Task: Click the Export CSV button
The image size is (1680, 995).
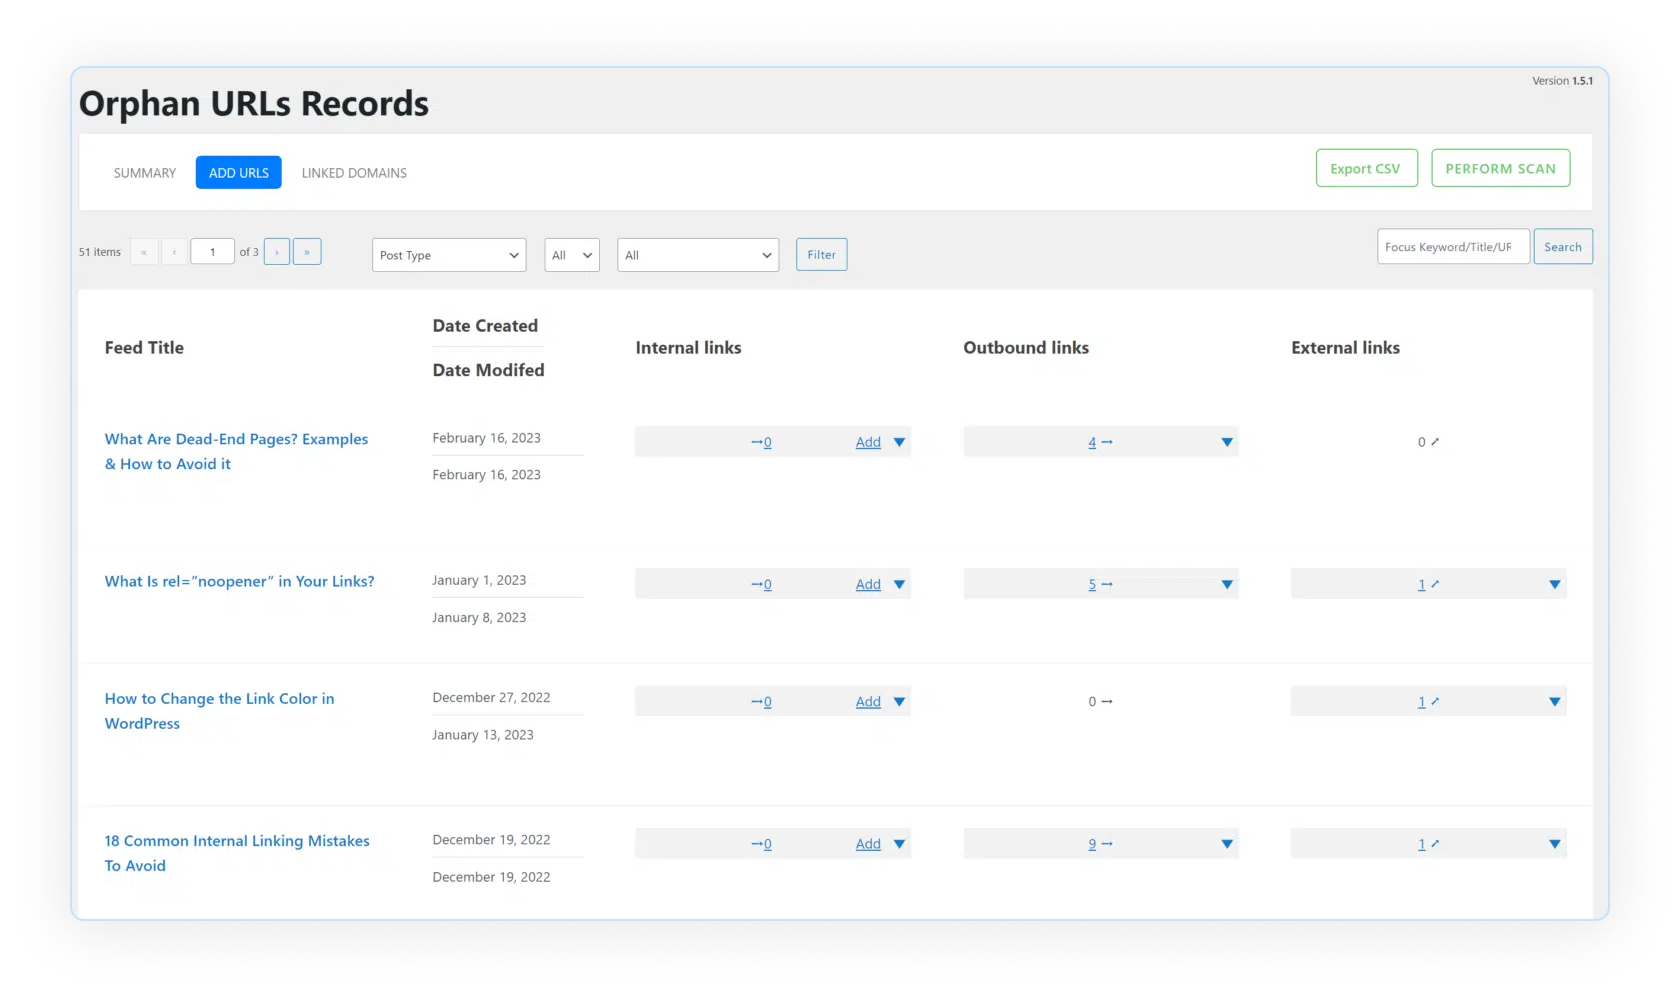Action: coord(1365,169)
